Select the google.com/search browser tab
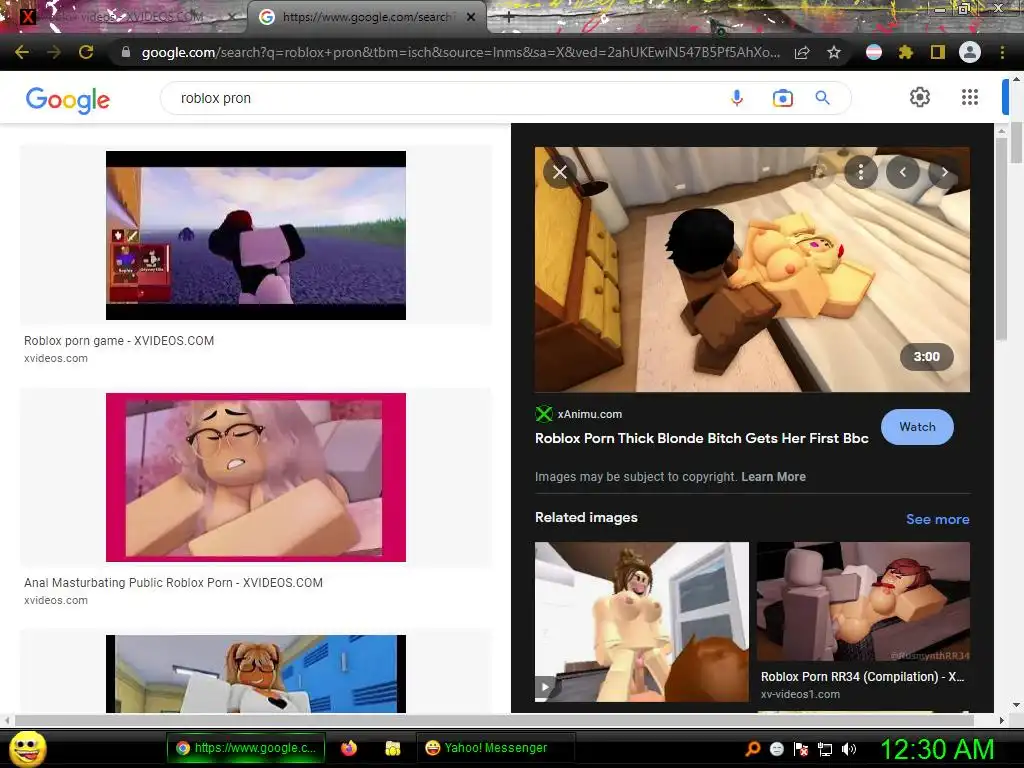The image size is (1024, 768). coord(366,17)
